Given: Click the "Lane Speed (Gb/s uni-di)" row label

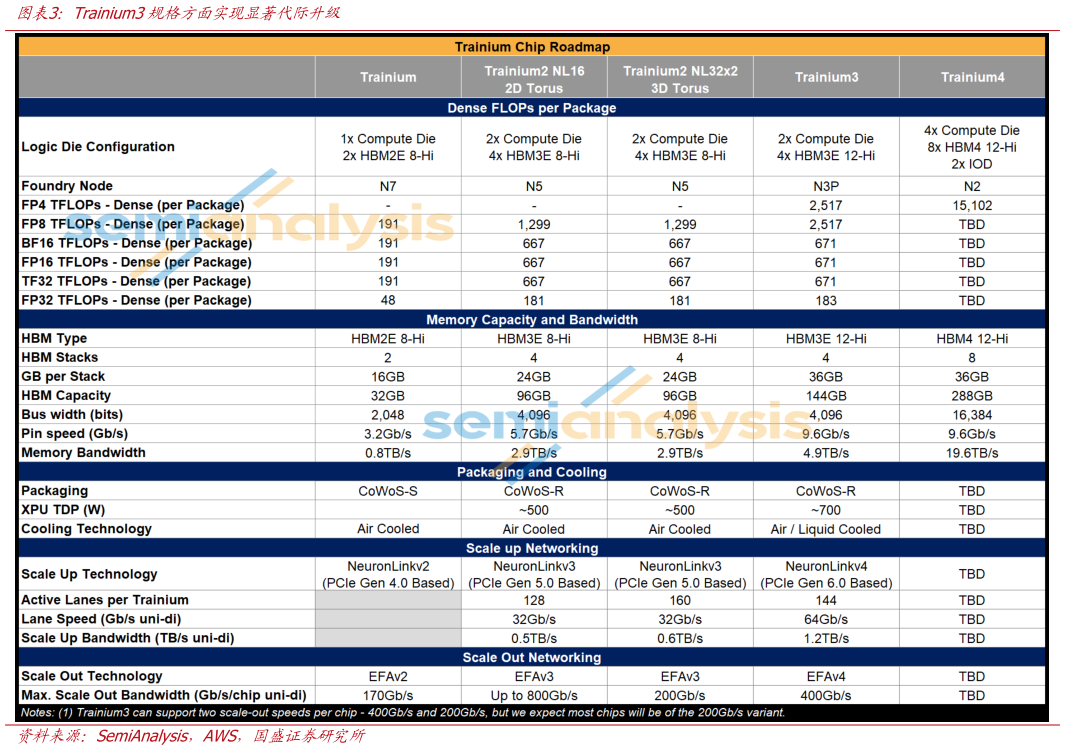Looking at the screenshot, I should [101, 619].
